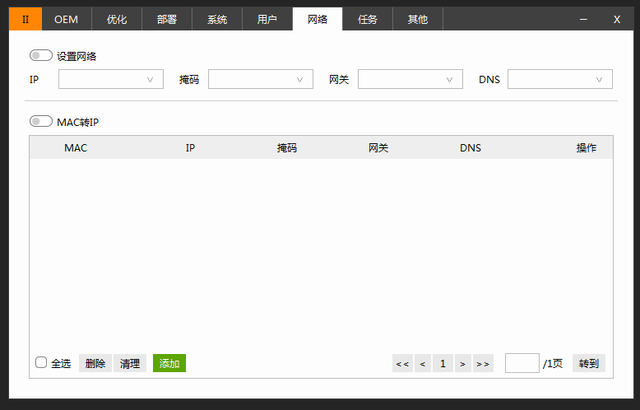
Task: Click the 掩码 column header in table
Action: point(287,148)
